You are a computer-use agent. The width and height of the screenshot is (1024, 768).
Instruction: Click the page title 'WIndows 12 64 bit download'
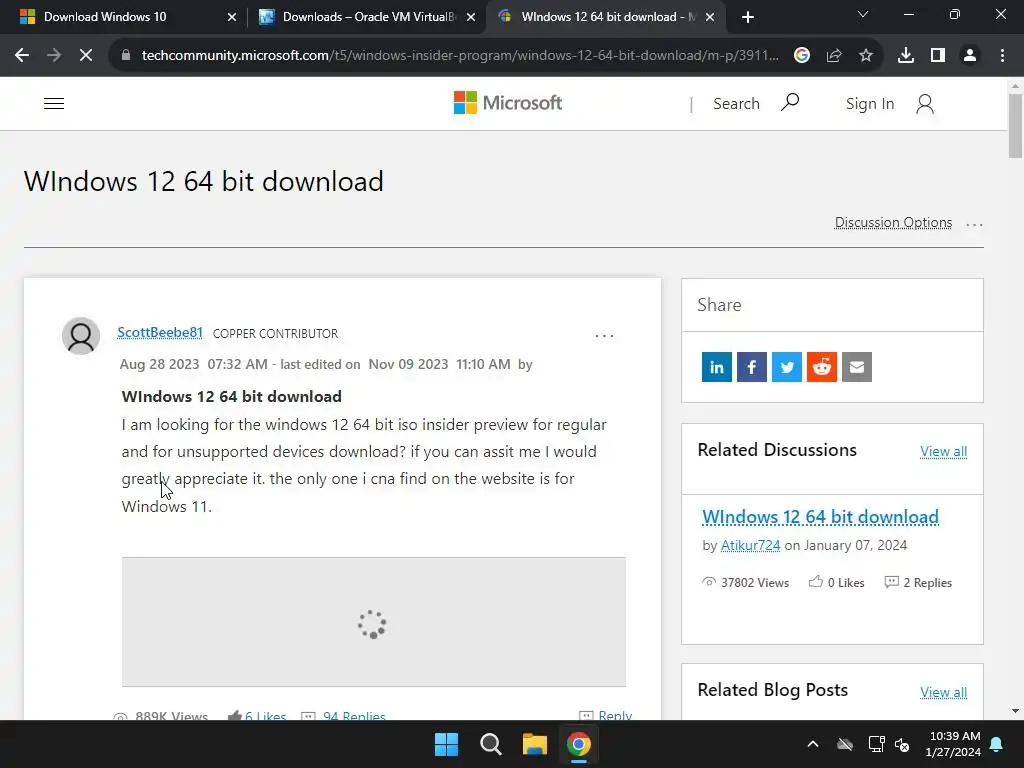[204, 181]
